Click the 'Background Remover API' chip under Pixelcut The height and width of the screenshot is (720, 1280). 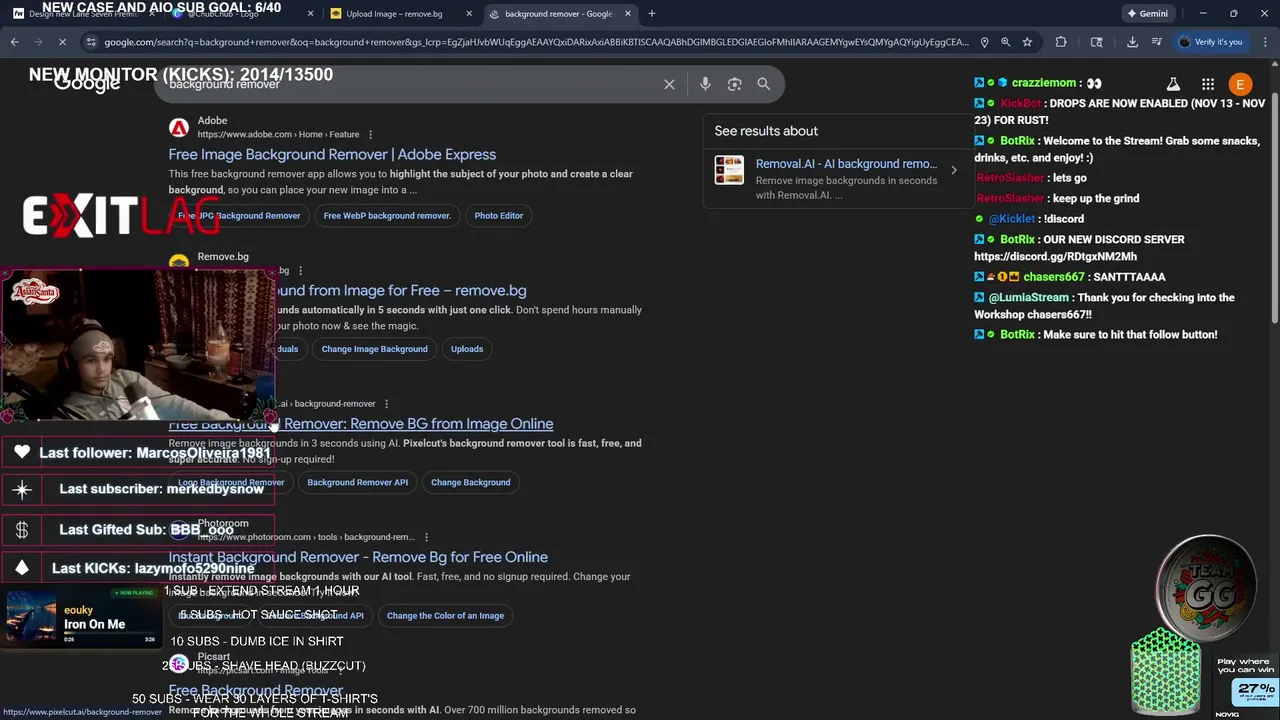[358, 482]
